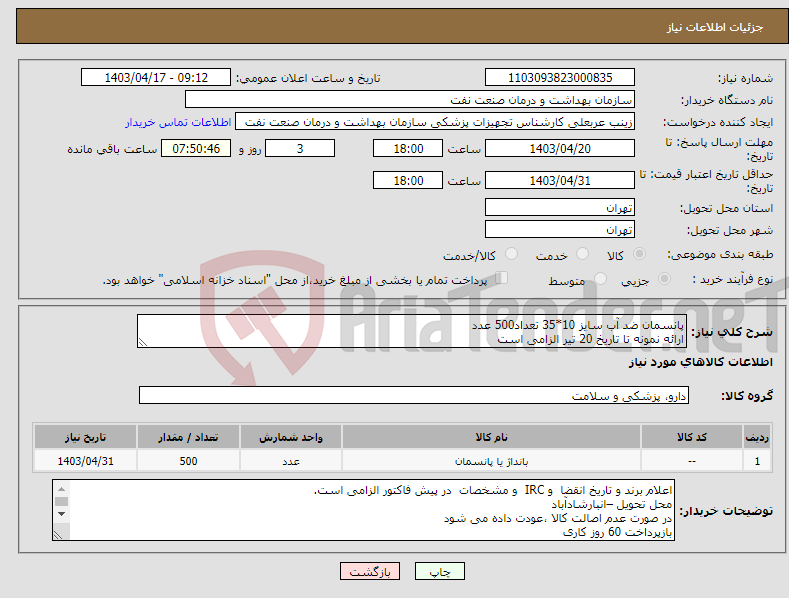The image size is (789, 598).
Task: Click the گروه کالا label
Action: click(747, 396)
